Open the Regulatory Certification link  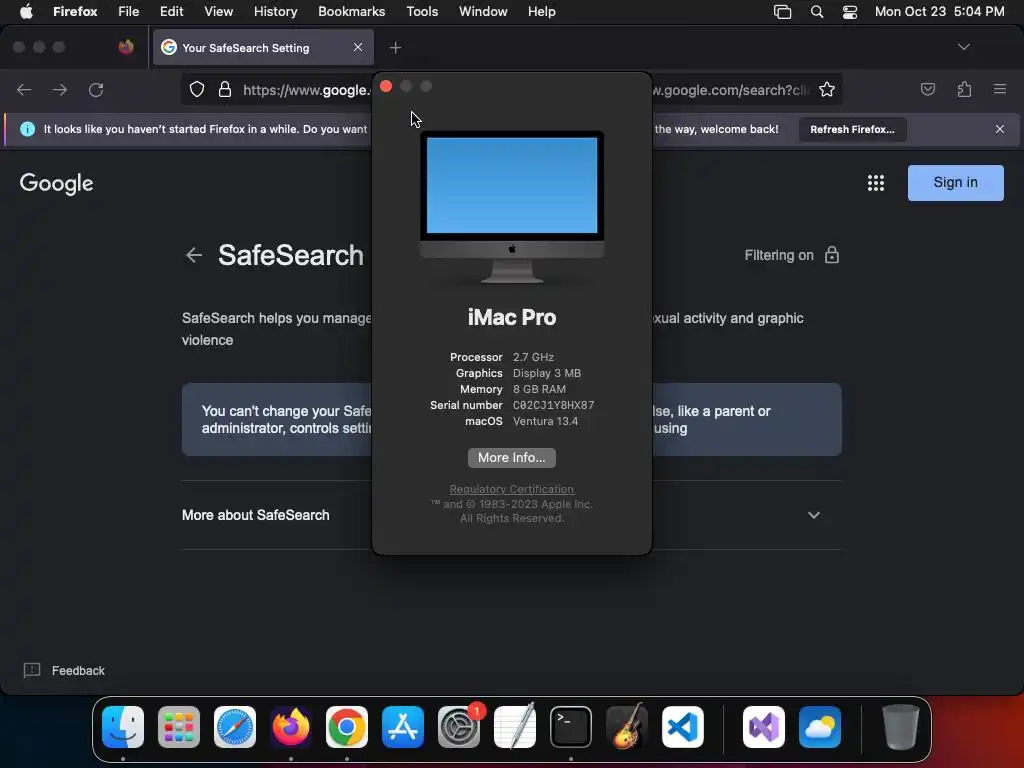[x=511, y=489]
